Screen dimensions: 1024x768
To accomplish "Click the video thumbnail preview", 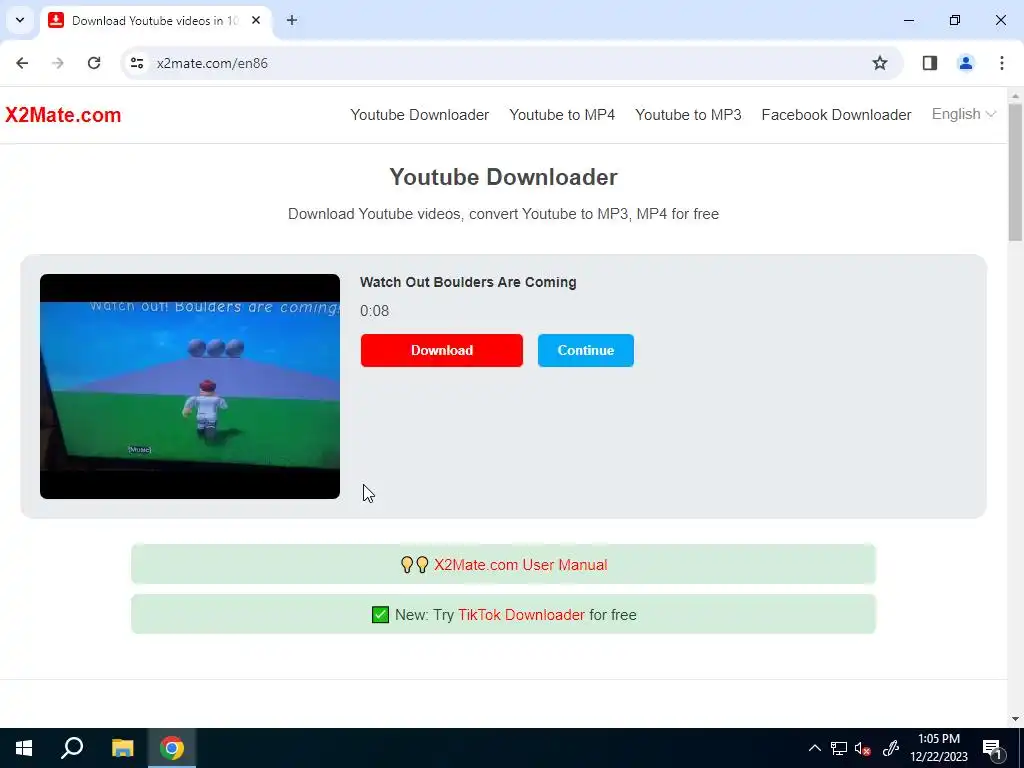I will pos(190,387).
